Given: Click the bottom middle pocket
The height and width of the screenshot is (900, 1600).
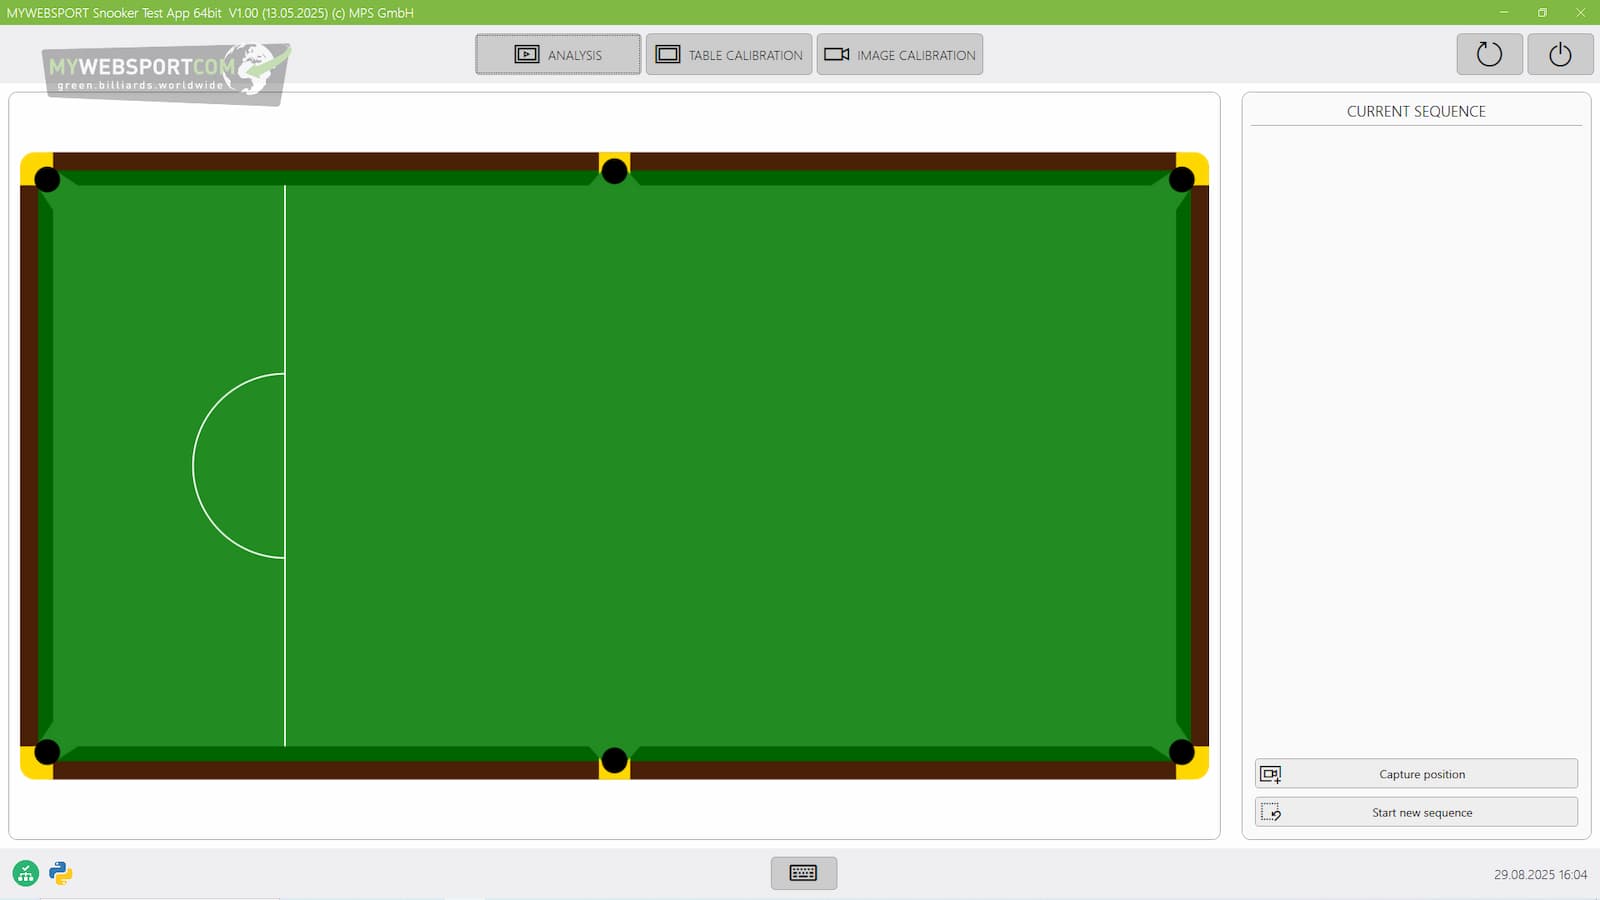Looking at the screenshot, I should [614, 760].
